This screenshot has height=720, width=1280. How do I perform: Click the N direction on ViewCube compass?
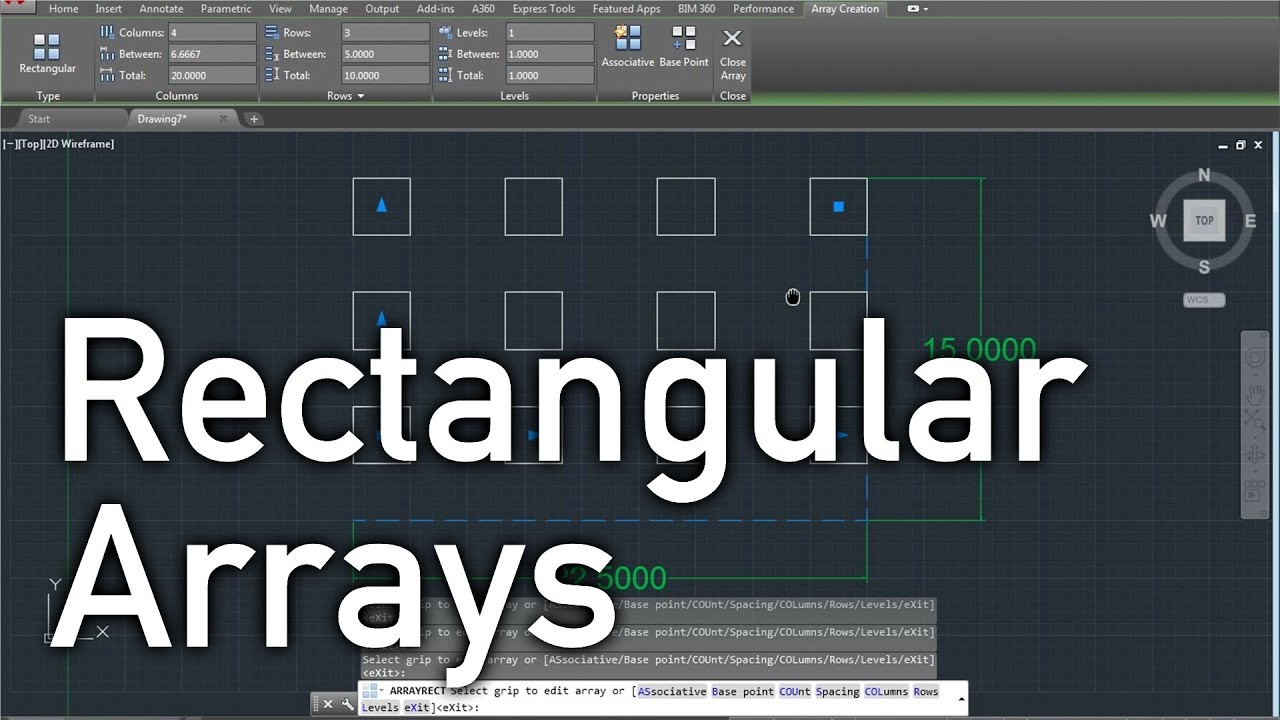point(1204,176)
